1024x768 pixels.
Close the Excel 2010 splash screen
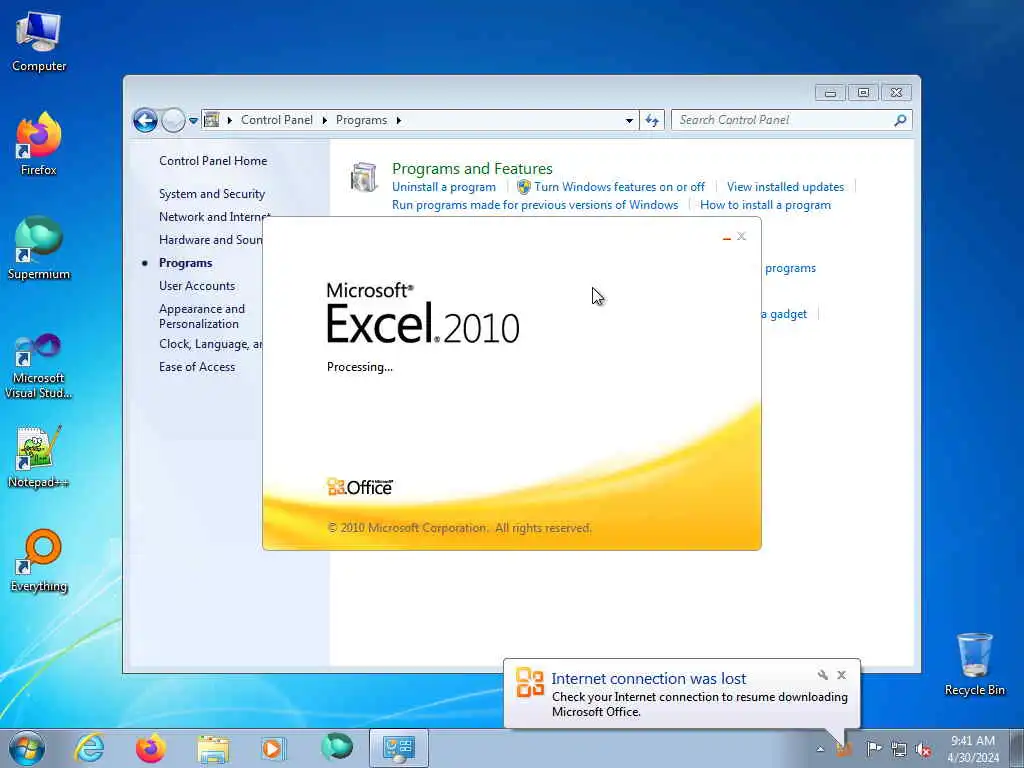741,236
